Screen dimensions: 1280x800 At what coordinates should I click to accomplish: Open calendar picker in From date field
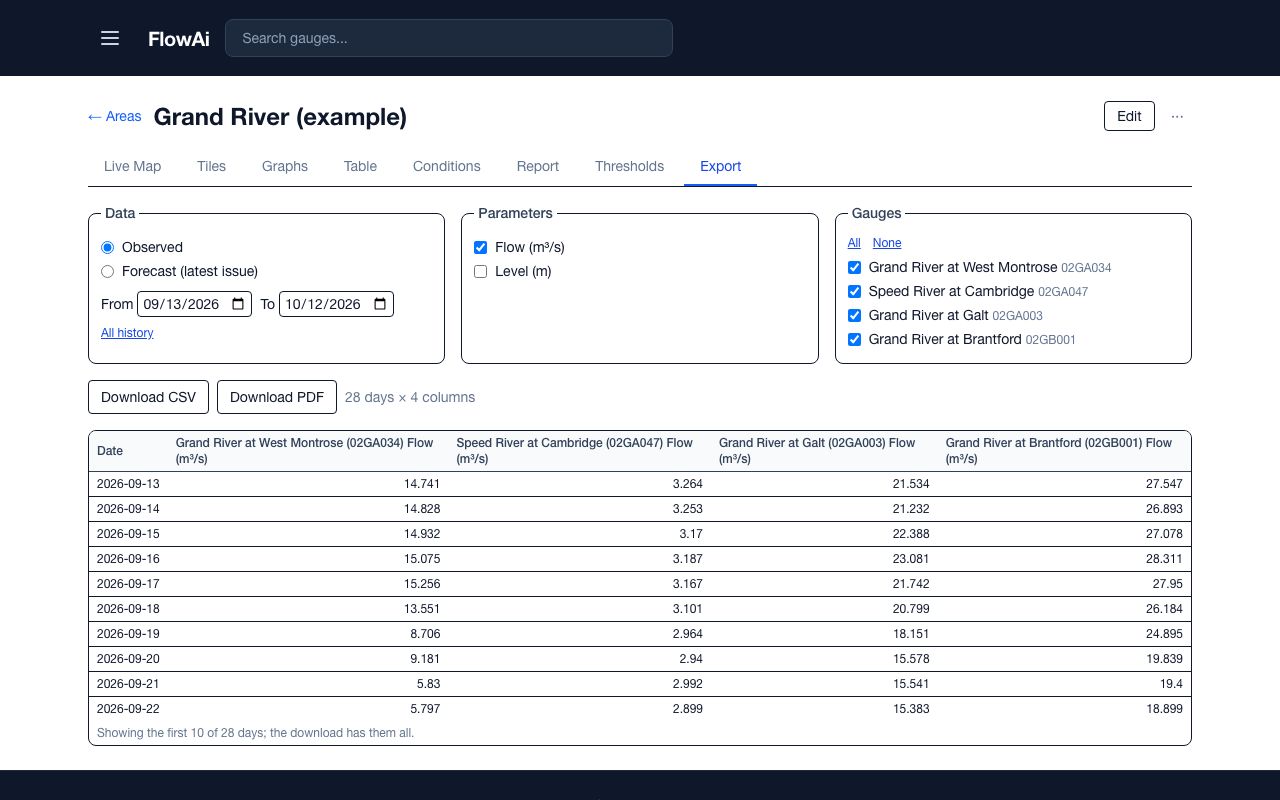coord(238,304)
